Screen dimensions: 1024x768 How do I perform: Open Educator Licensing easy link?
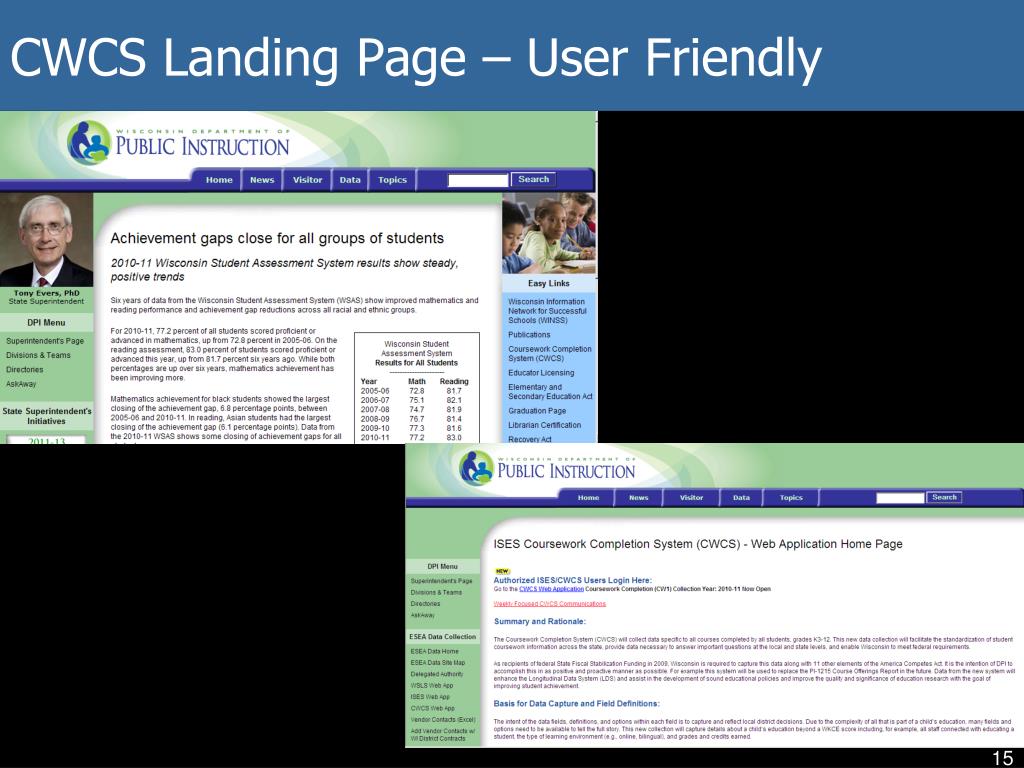tap(541, 373)
